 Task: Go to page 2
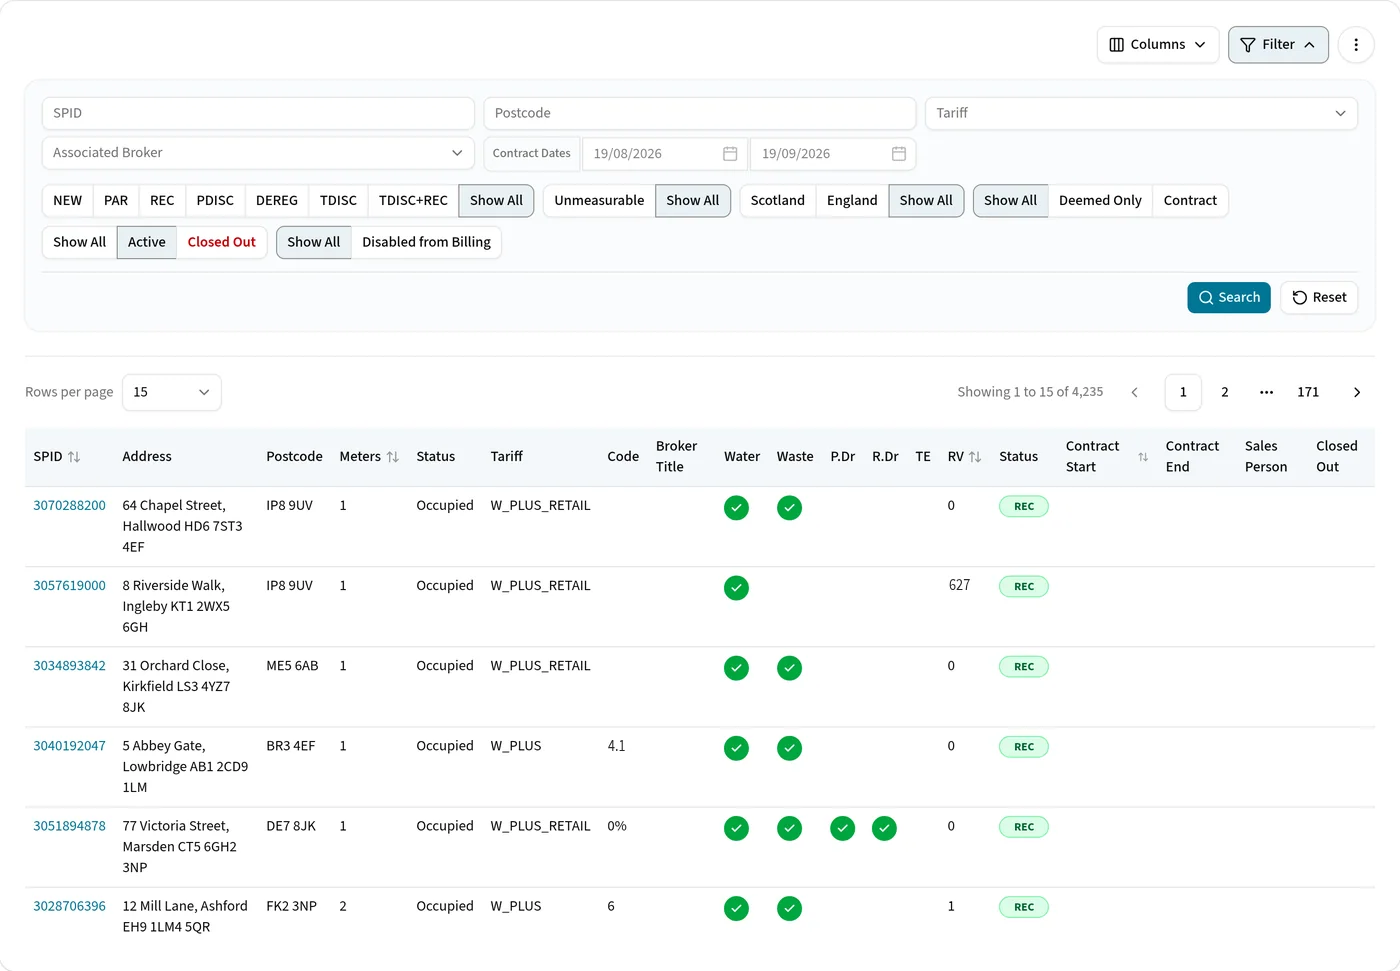[x=1225, y=393]
